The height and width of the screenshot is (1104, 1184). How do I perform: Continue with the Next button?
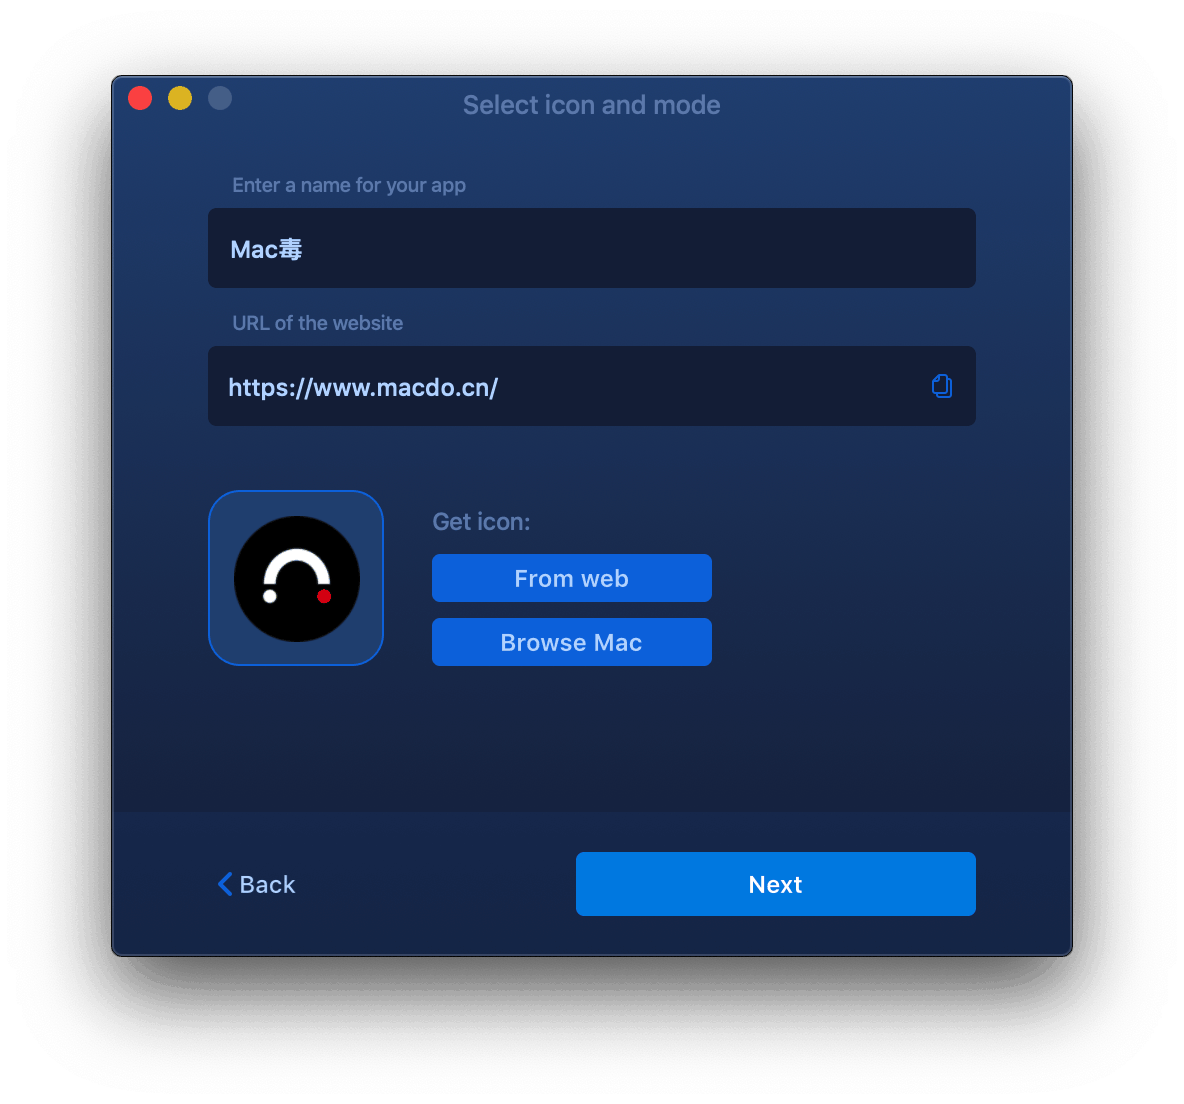[x=775, y=884]
